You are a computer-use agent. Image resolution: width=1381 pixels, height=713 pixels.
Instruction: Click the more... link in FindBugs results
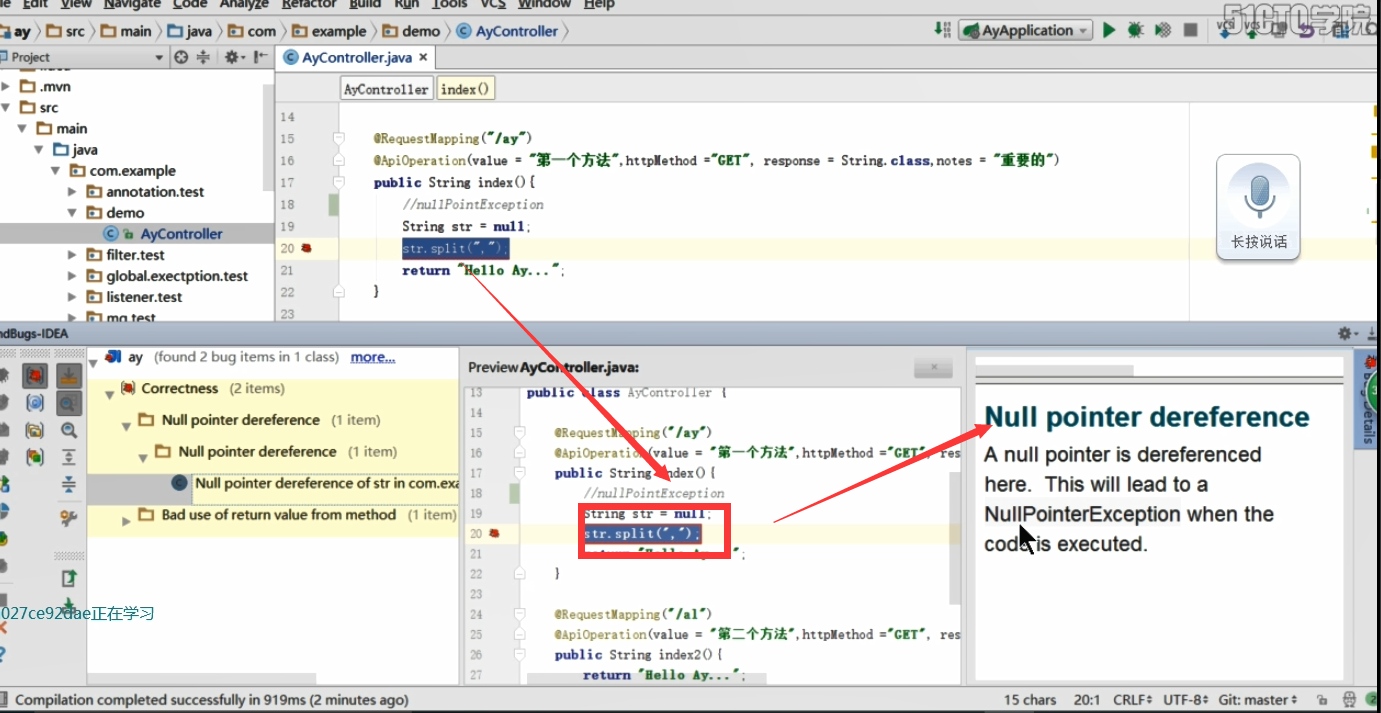tap(373, 357)
